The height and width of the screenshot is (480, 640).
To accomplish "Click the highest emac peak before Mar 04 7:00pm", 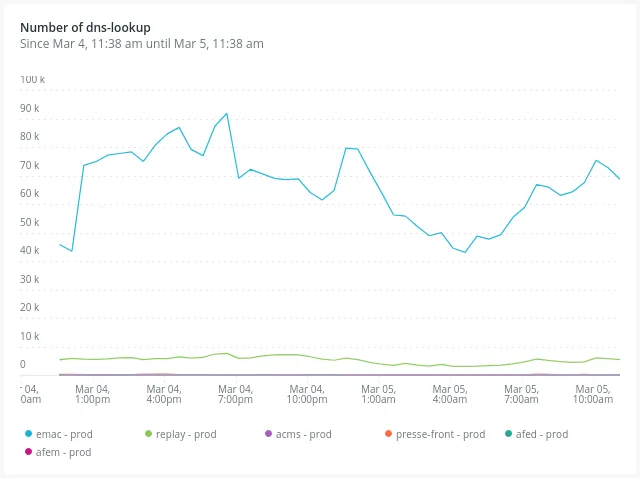I will point(227,113).
